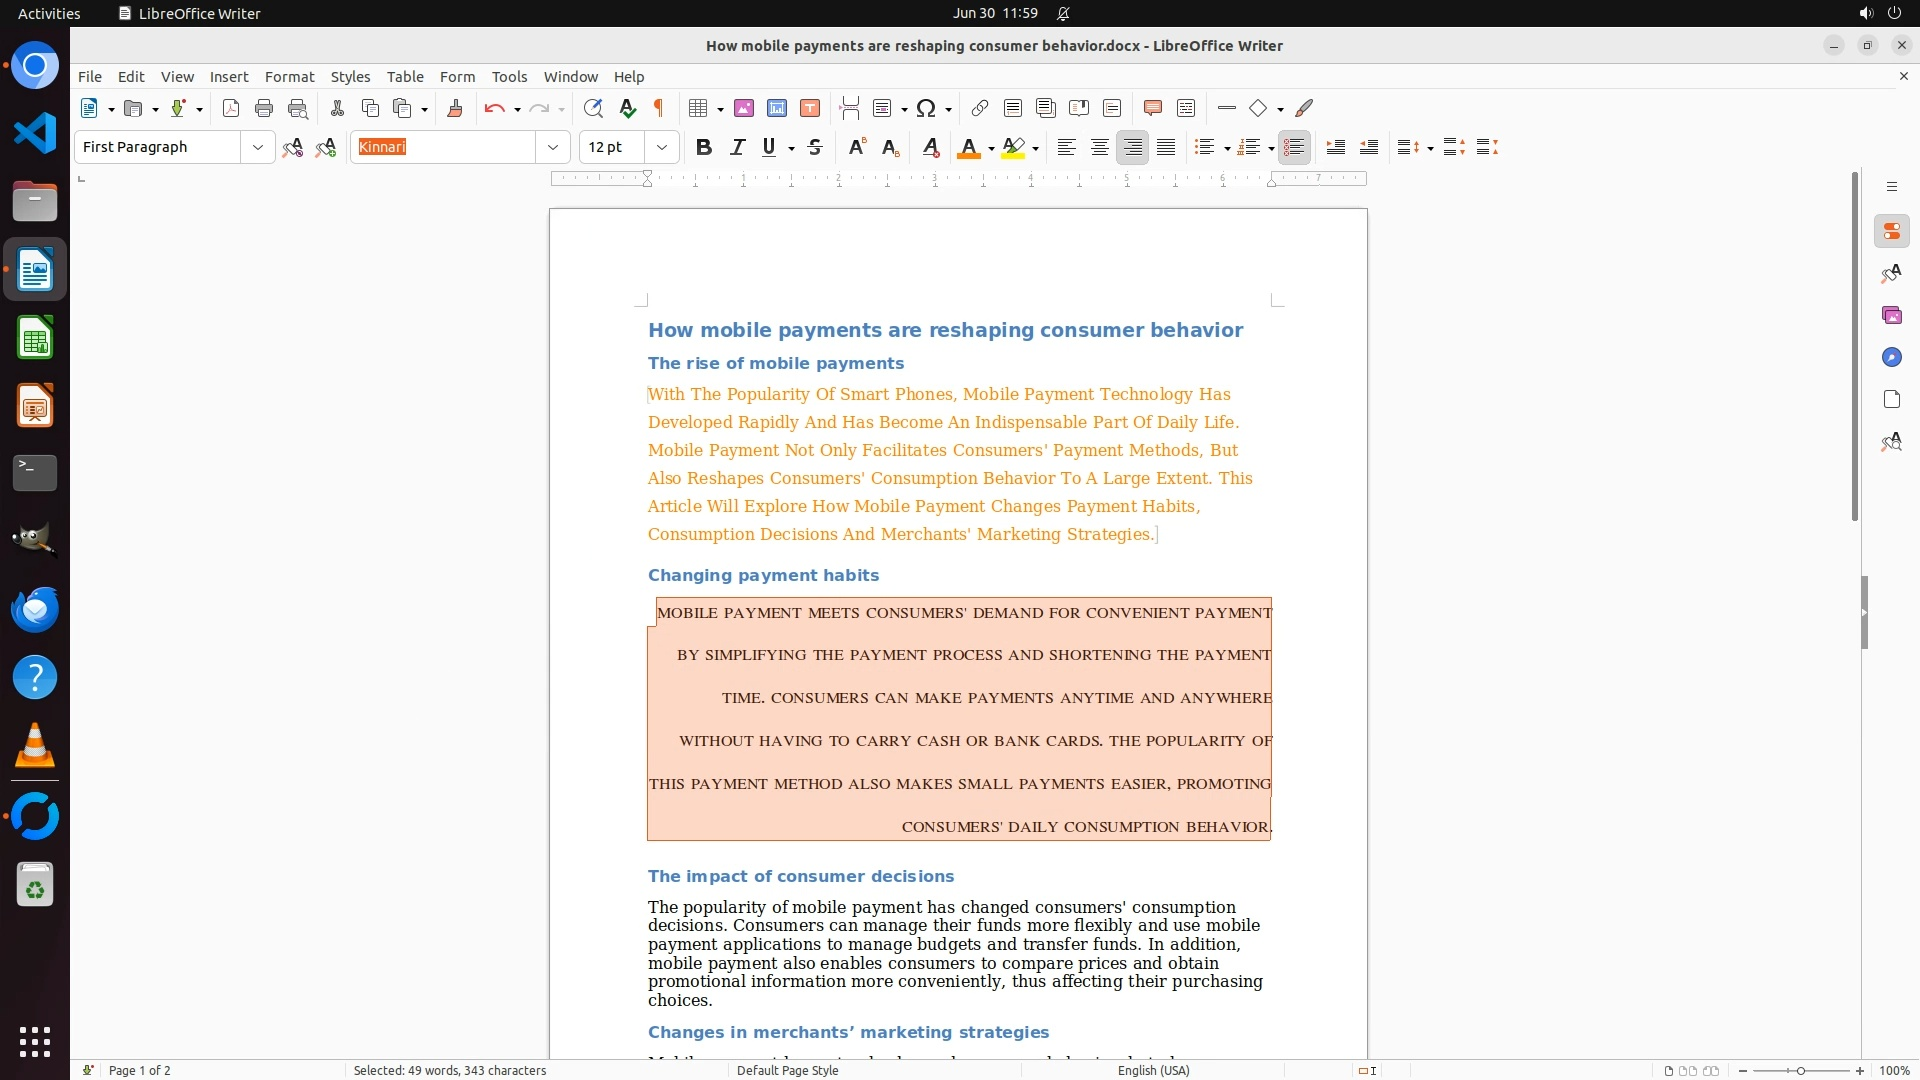Click the Clone Formatting paintbrush icon
The height and width of the screenshot is (1080, 1920).
pyautogui.click(x=455, y=109)
